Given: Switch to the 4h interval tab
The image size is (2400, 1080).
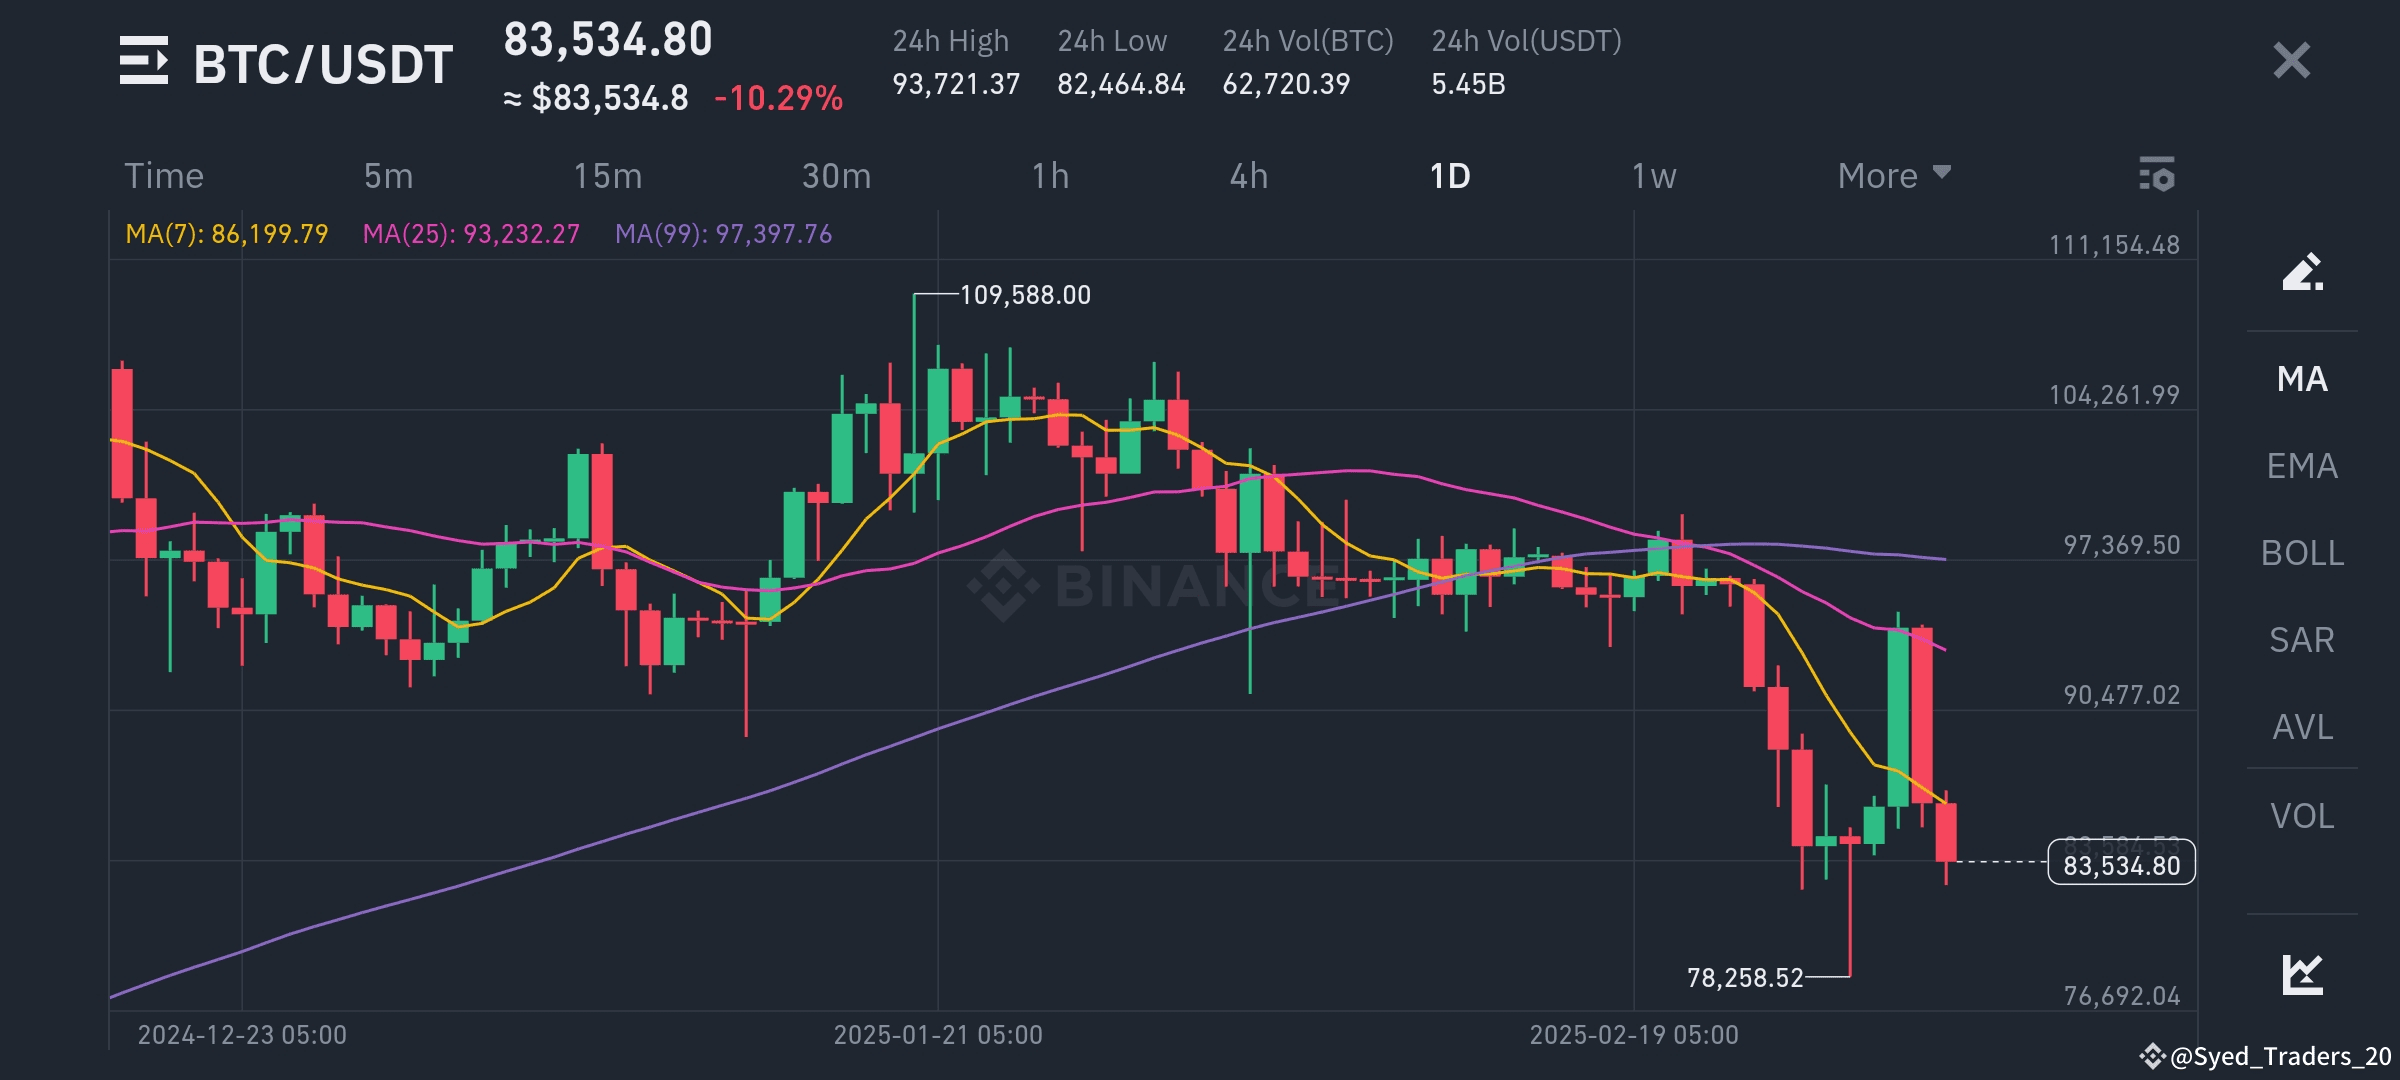Looking at the screenshot, I should [x=1248, y=176].
